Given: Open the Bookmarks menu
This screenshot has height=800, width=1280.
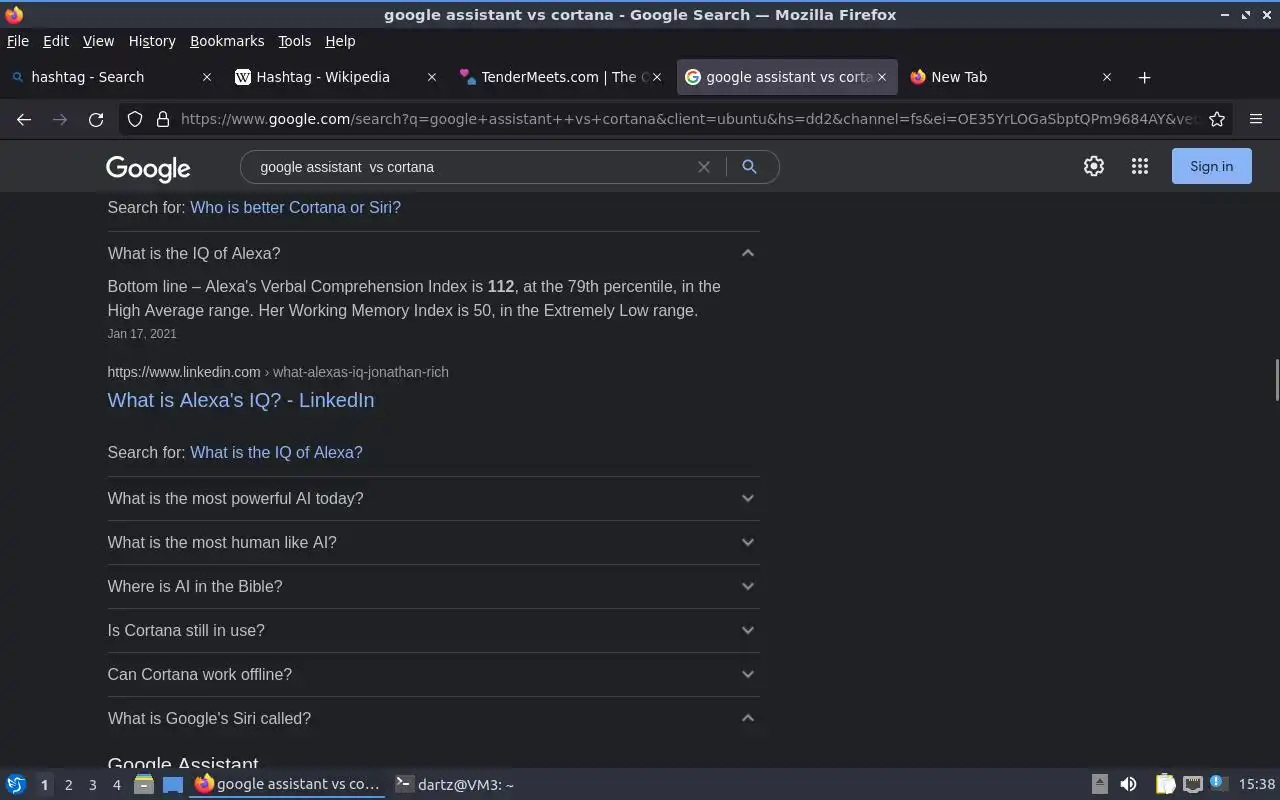Looking at the screenshot, I should pyautogui.click(x=227, y=41).
